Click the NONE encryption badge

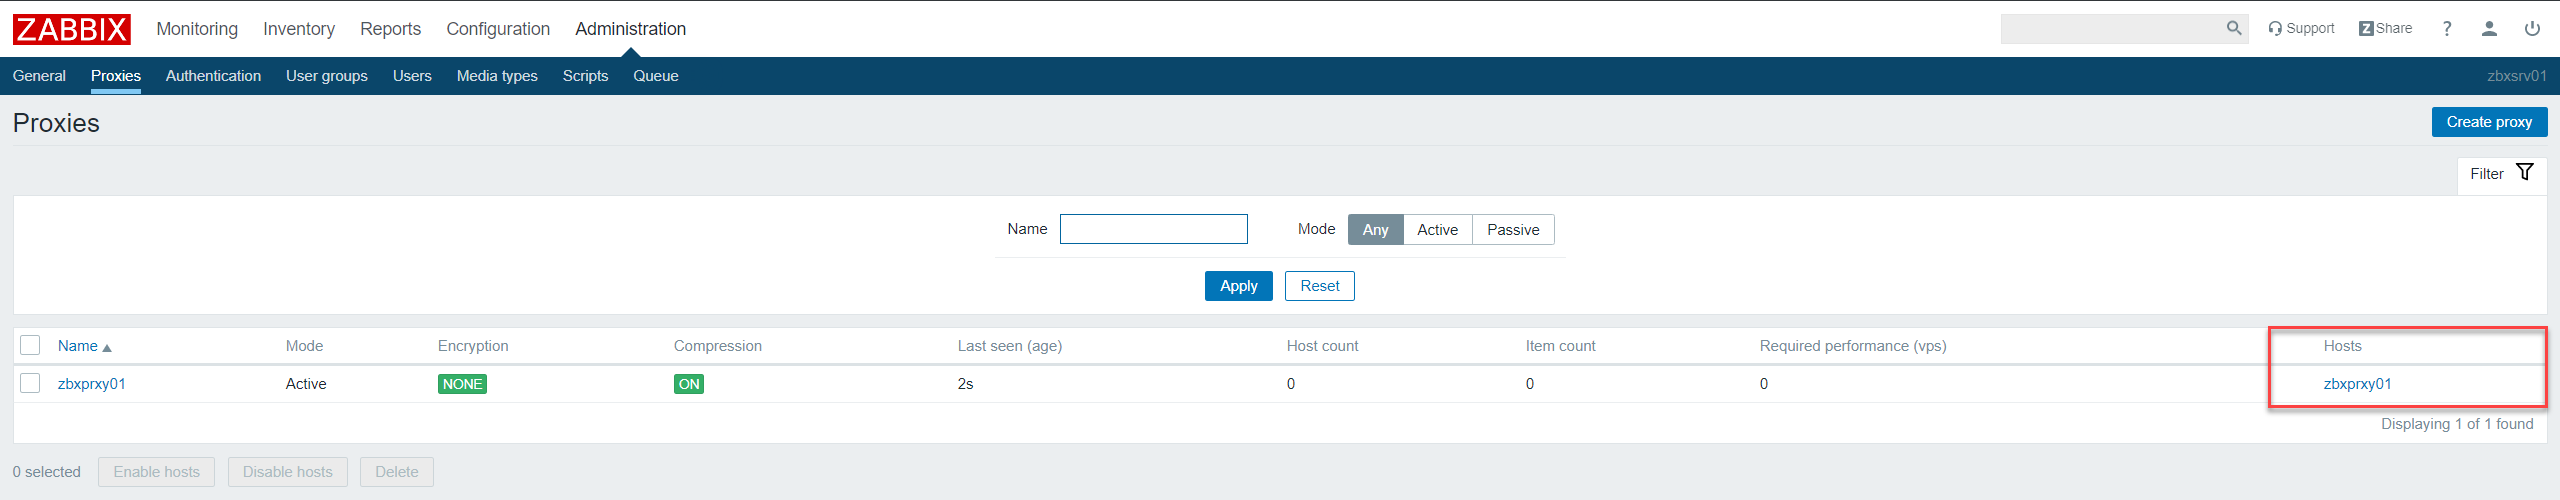tap(462, 384)
